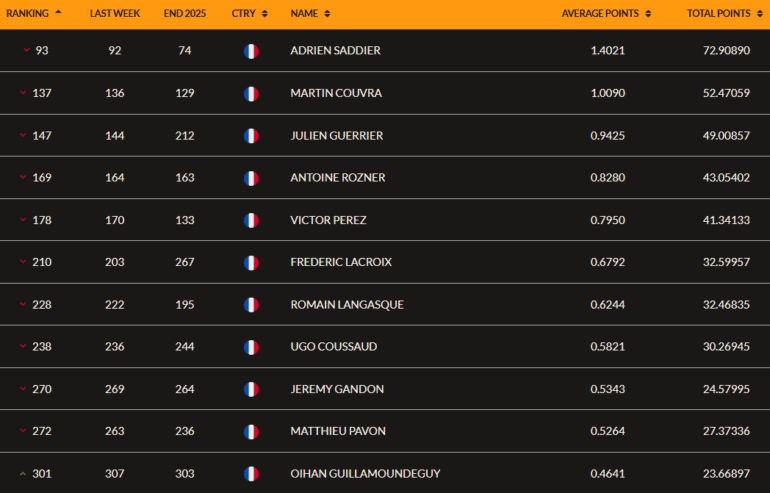The height and width of the screenshot is (493, 770).
Task: Click red down arrow beside ranking 93
Action: [x=26, y=51]
